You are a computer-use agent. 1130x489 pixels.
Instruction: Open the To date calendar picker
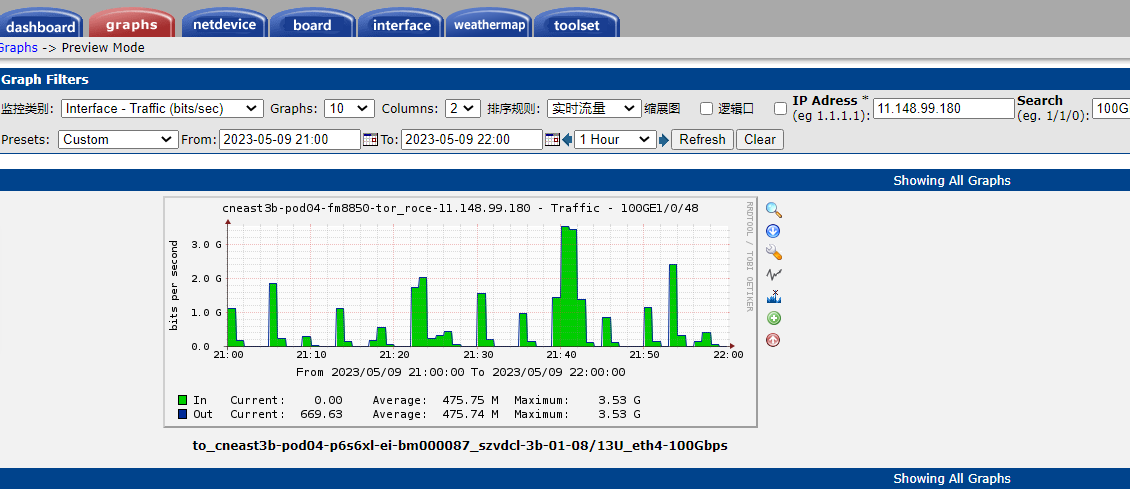pos(553,140)
